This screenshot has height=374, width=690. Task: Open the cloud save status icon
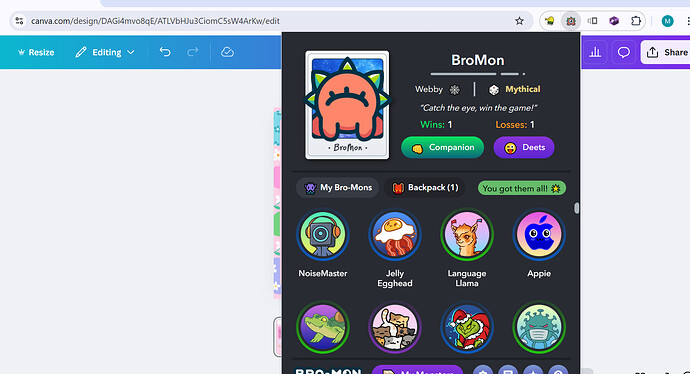[x=227, y=52]
